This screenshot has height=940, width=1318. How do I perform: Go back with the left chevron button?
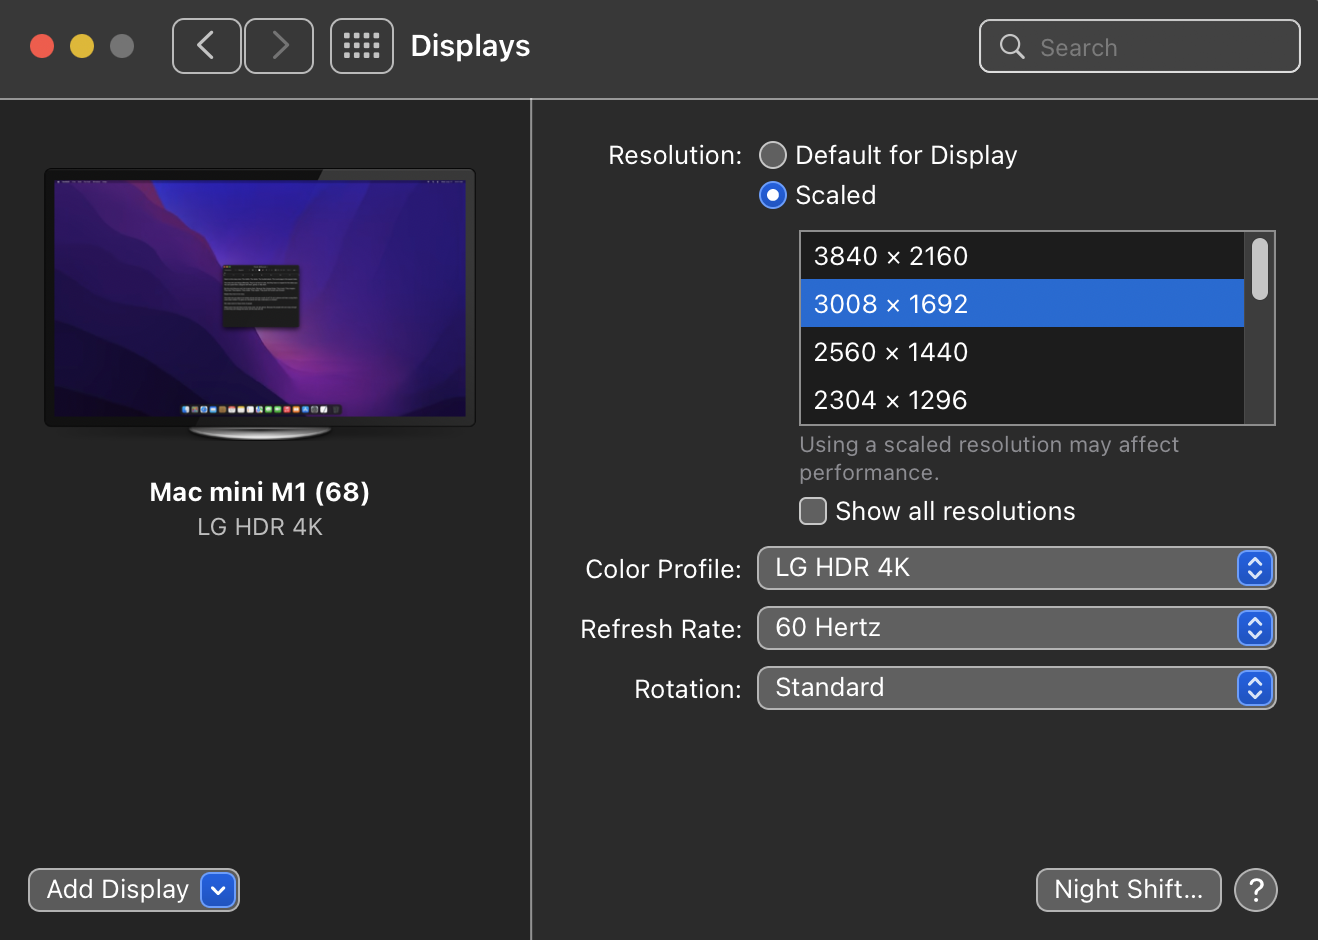pos(207,46)
